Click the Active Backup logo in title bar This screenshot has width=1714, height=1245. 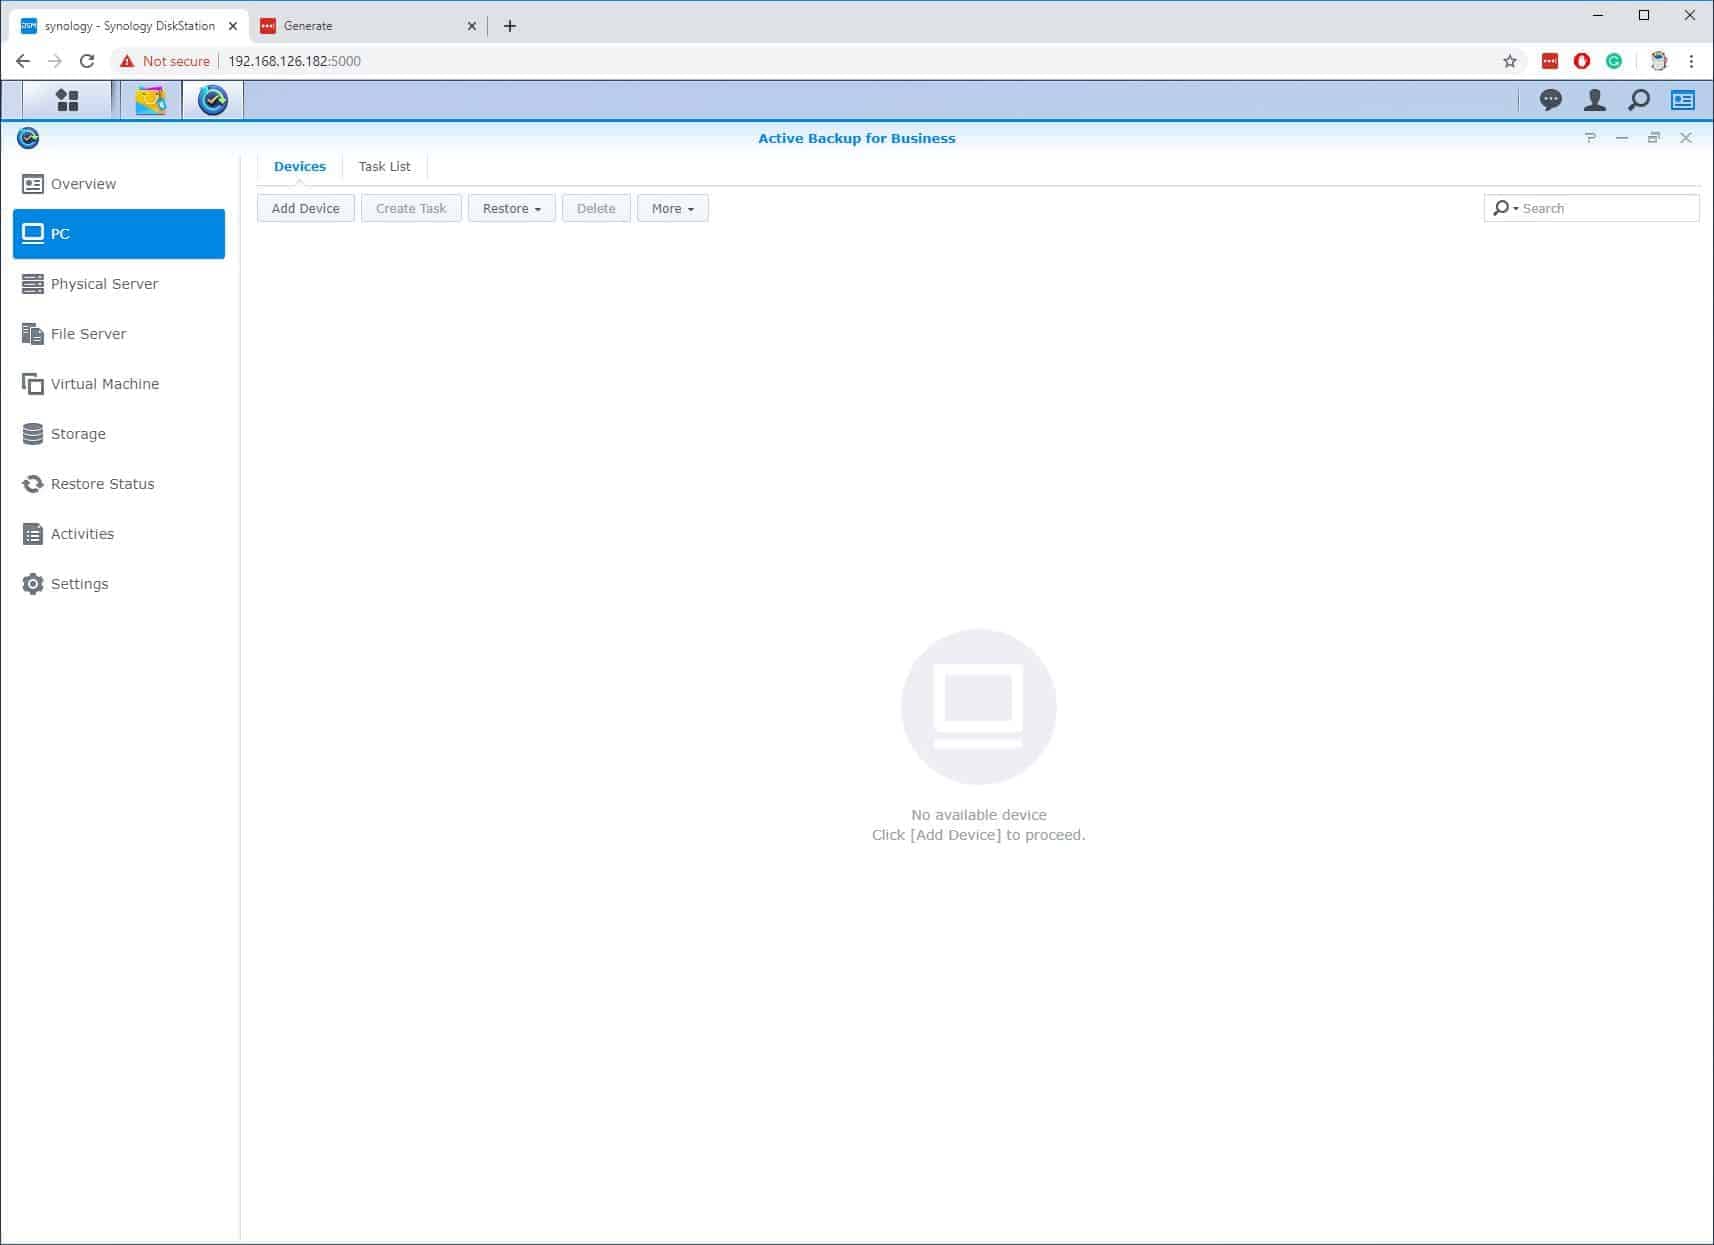28,138
